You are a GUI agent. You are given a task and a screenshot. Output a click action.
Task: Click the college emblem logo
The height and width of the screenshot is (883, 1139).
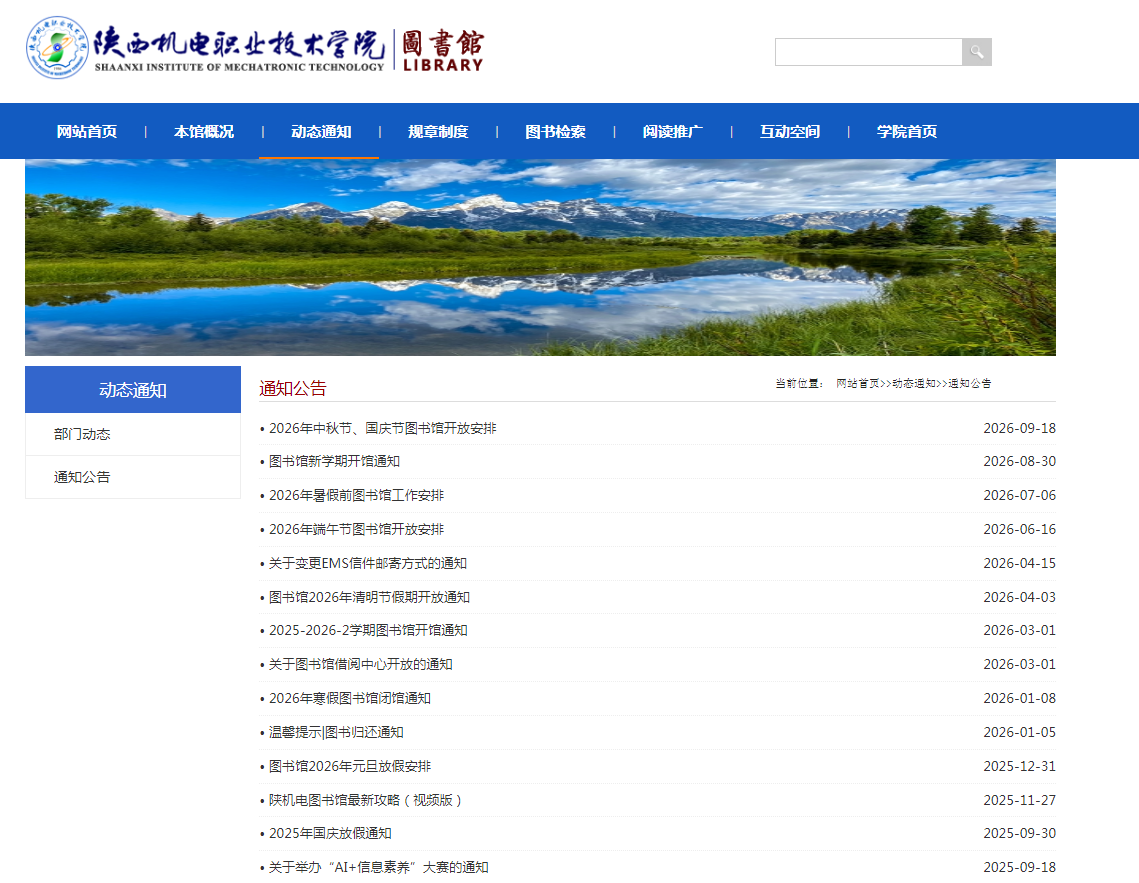click(57, 47)
